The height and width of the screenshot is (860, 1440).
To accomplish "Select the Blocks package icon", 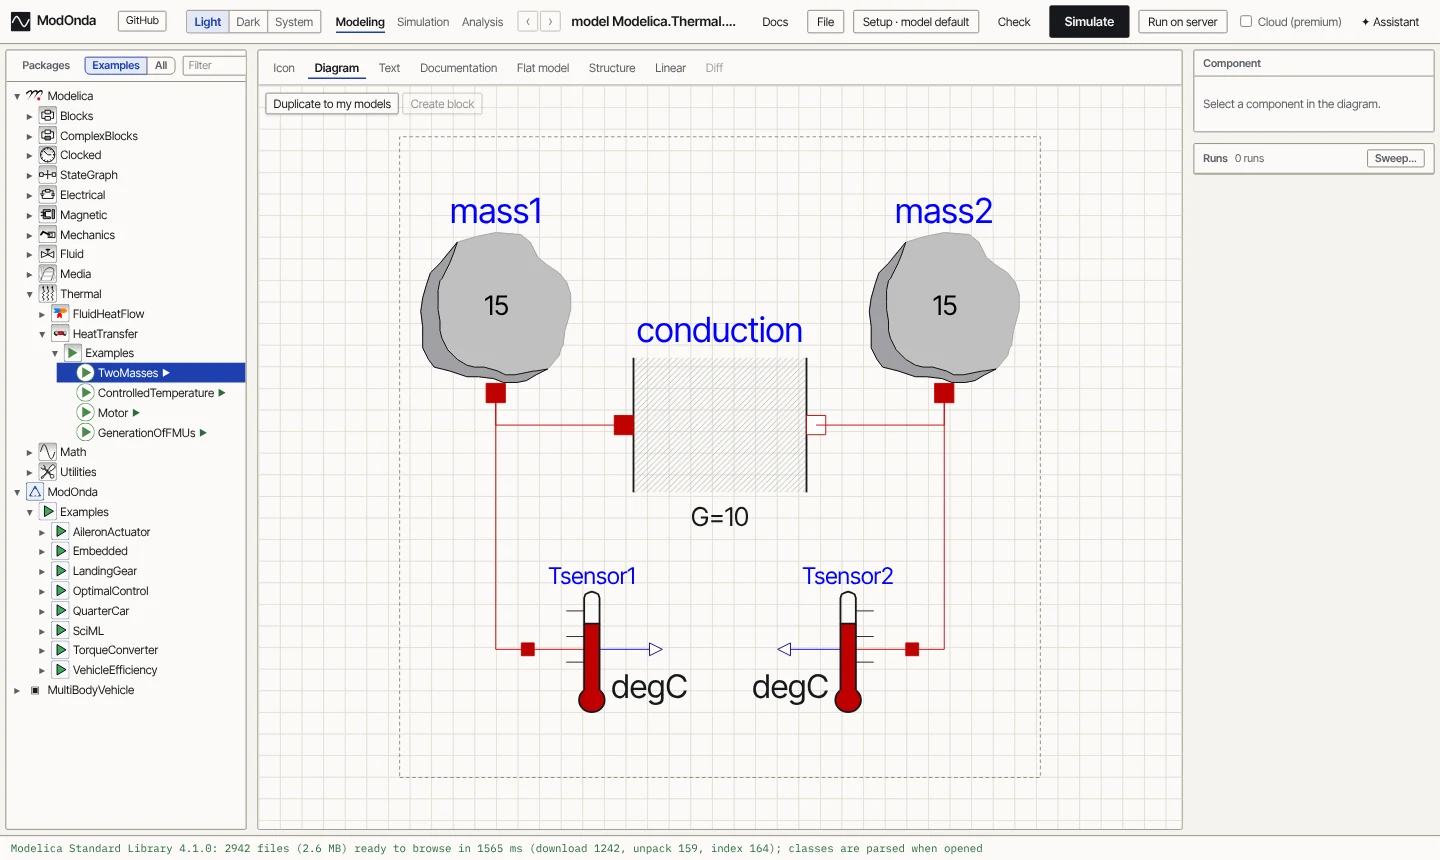I will click(x=48, y=116).
